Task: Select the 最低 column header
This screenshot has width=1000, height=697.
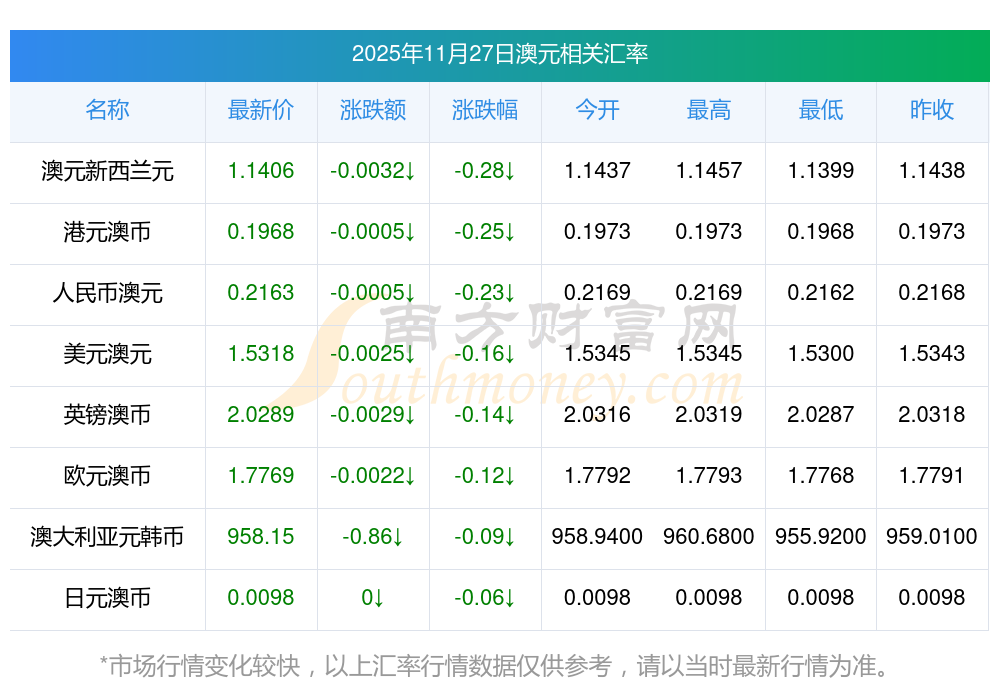Action: (x=821, y=111)
